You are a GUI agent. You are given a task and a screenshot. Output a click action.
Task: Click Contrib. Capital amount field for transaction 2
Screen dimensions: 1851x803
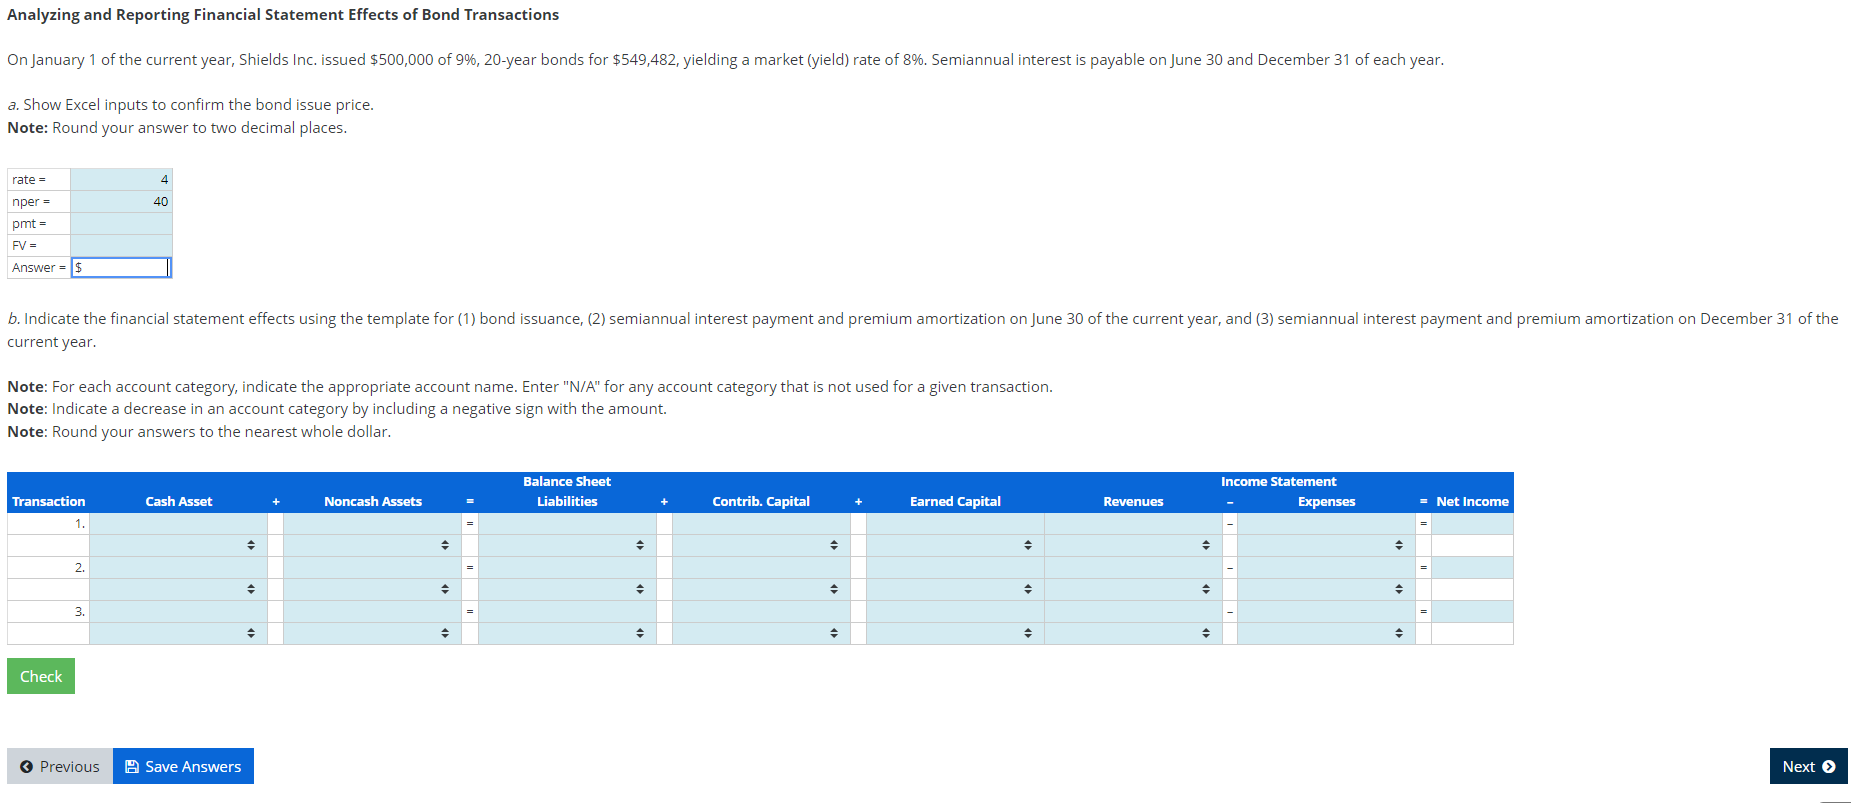(761, 567)
